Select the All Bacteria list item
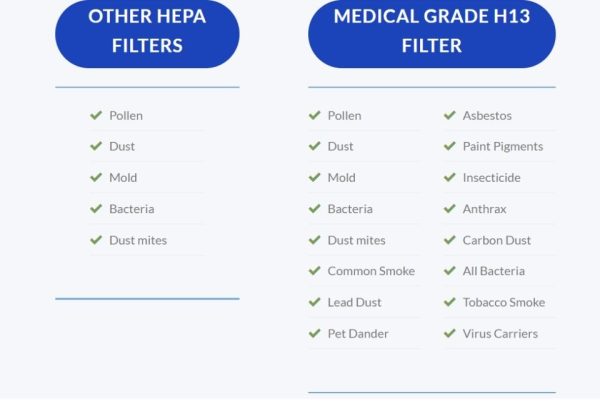Screen dimensions: 600x402 [x=499, y=271]
